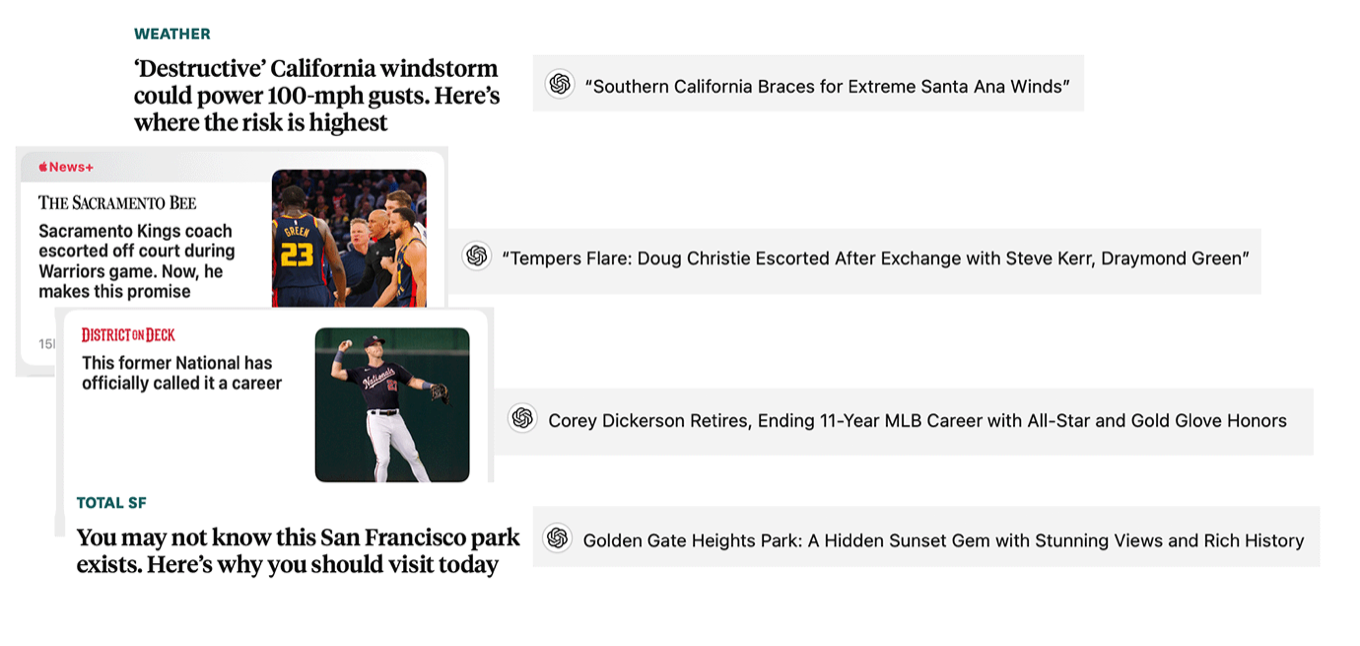
Task: Open the Sacramento Kings coach escorted headline
Action: click(137, 261)
